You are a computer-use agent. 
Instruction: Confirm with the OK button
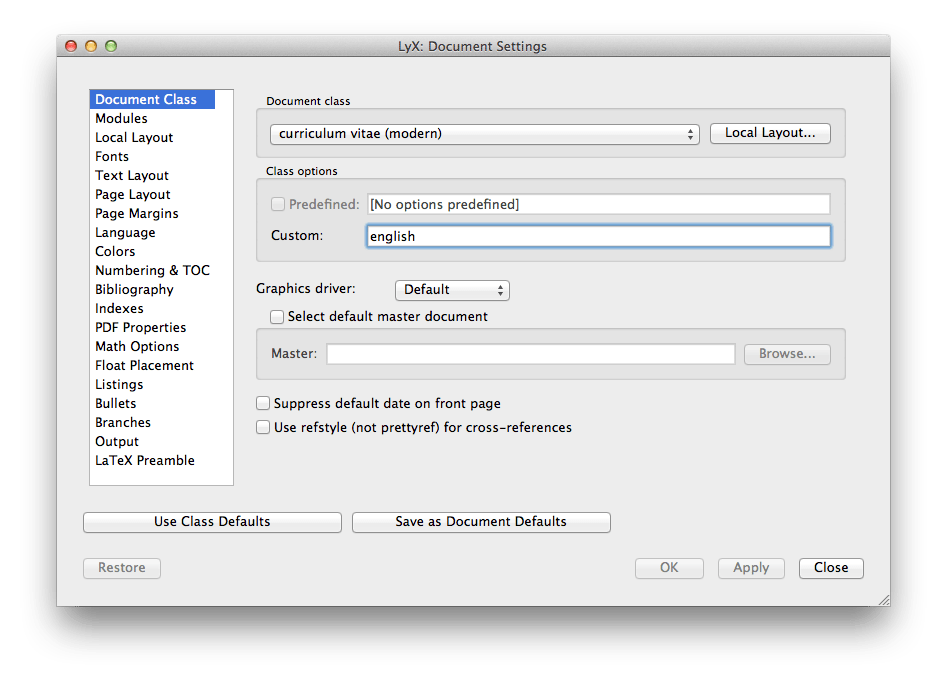pyautogui.click(x=669, y=568)
